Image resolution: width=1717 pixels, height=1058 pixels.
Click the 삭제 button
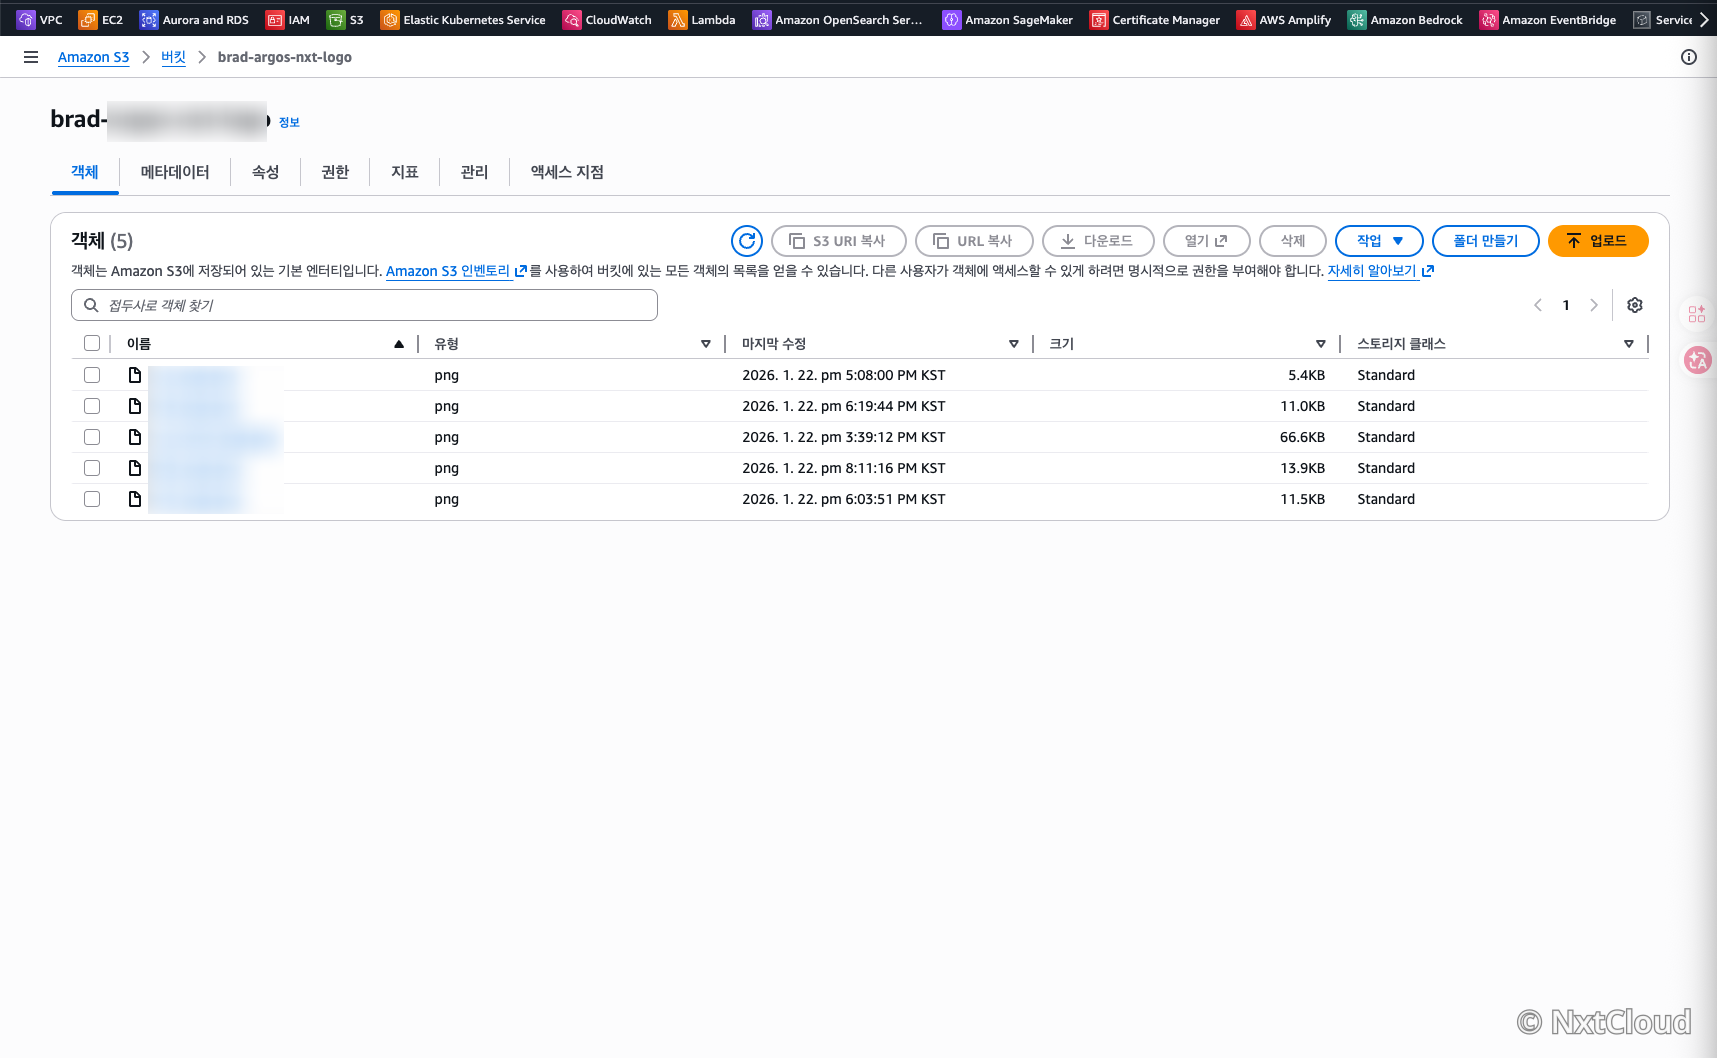[1293, 241]
